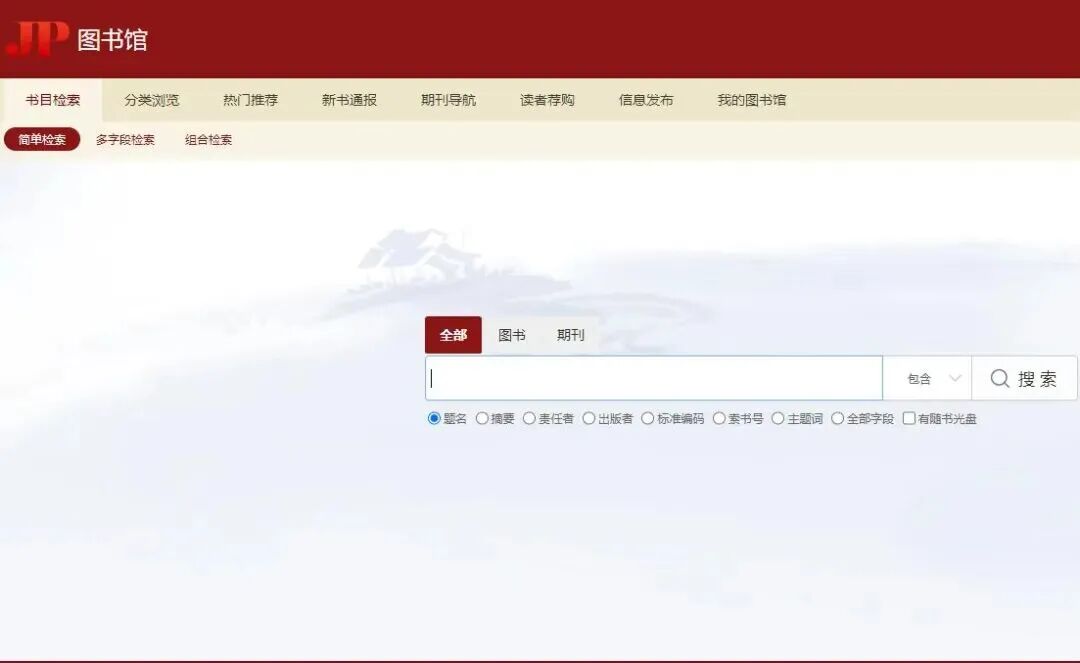Choose the 出版者 search field radio
The image size is (1080, 663).
[x=589, y=419]
